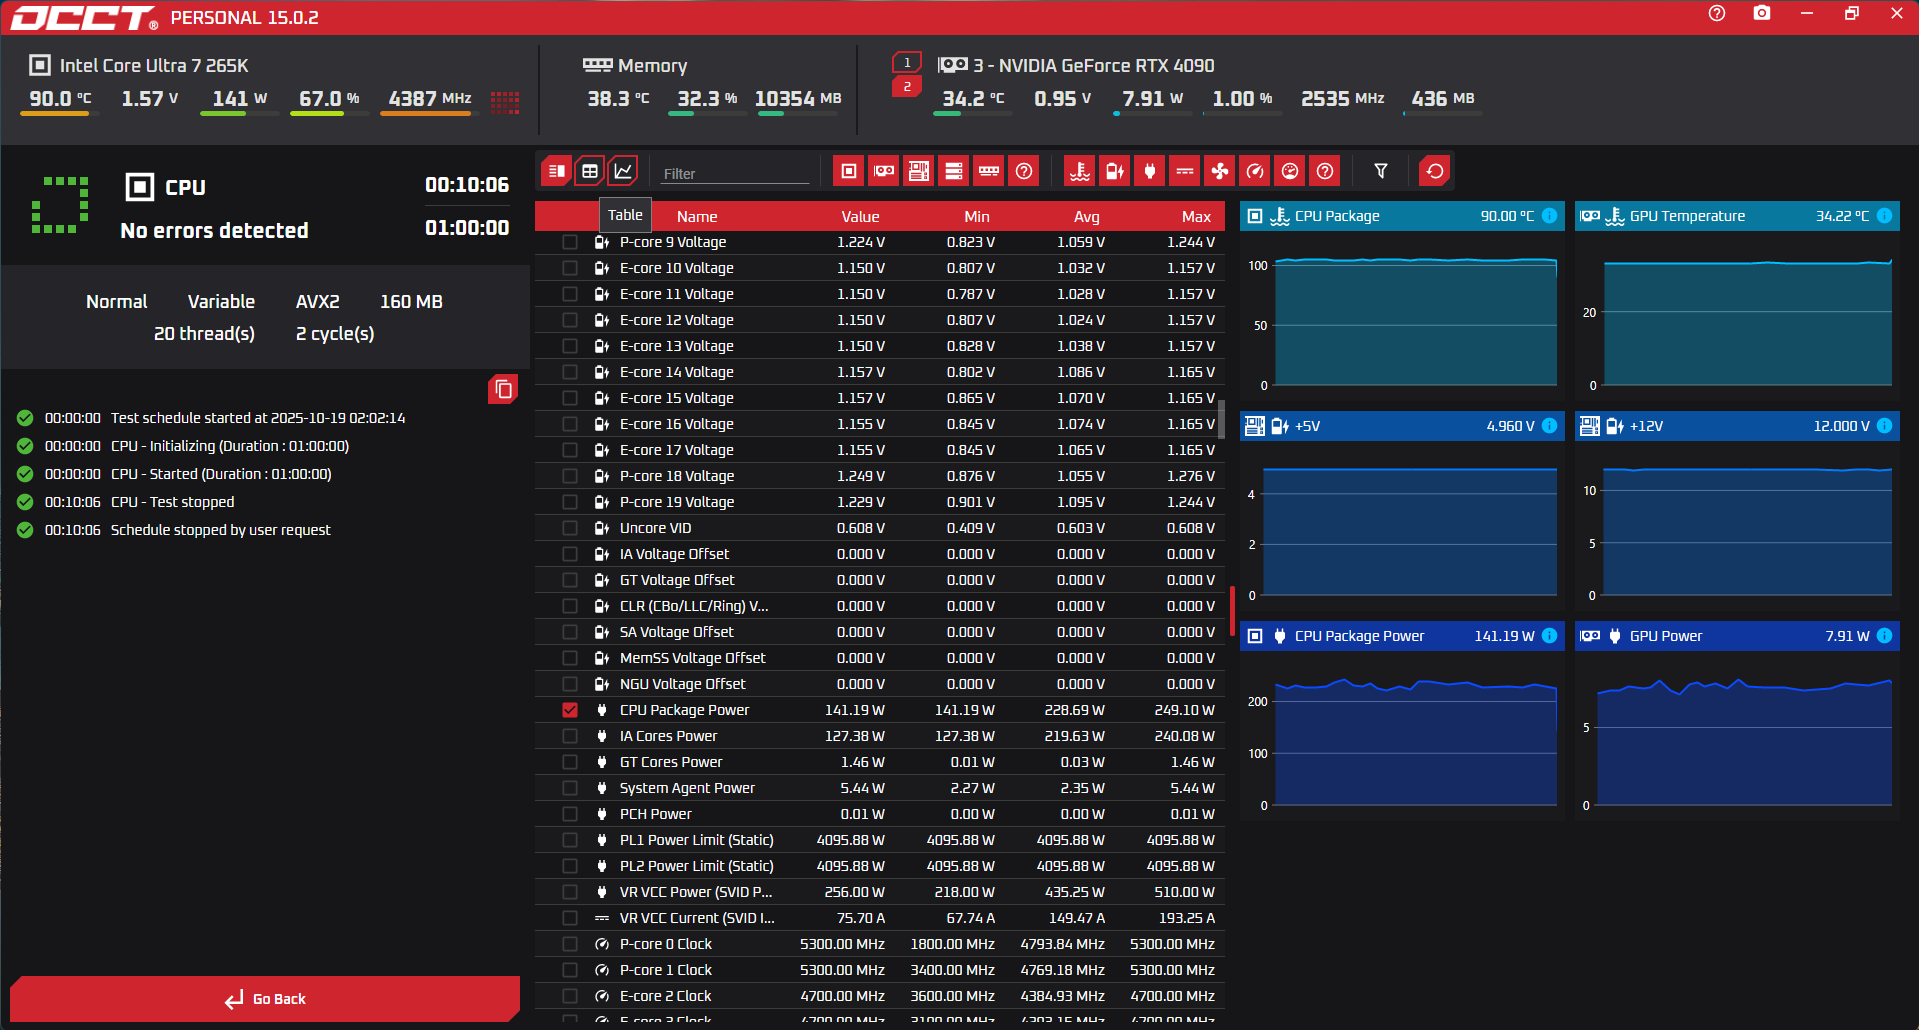Click the sensor Filter text field
Image resolution: width=1919 pixels, height=1030 pixels.
click(735, 173)
